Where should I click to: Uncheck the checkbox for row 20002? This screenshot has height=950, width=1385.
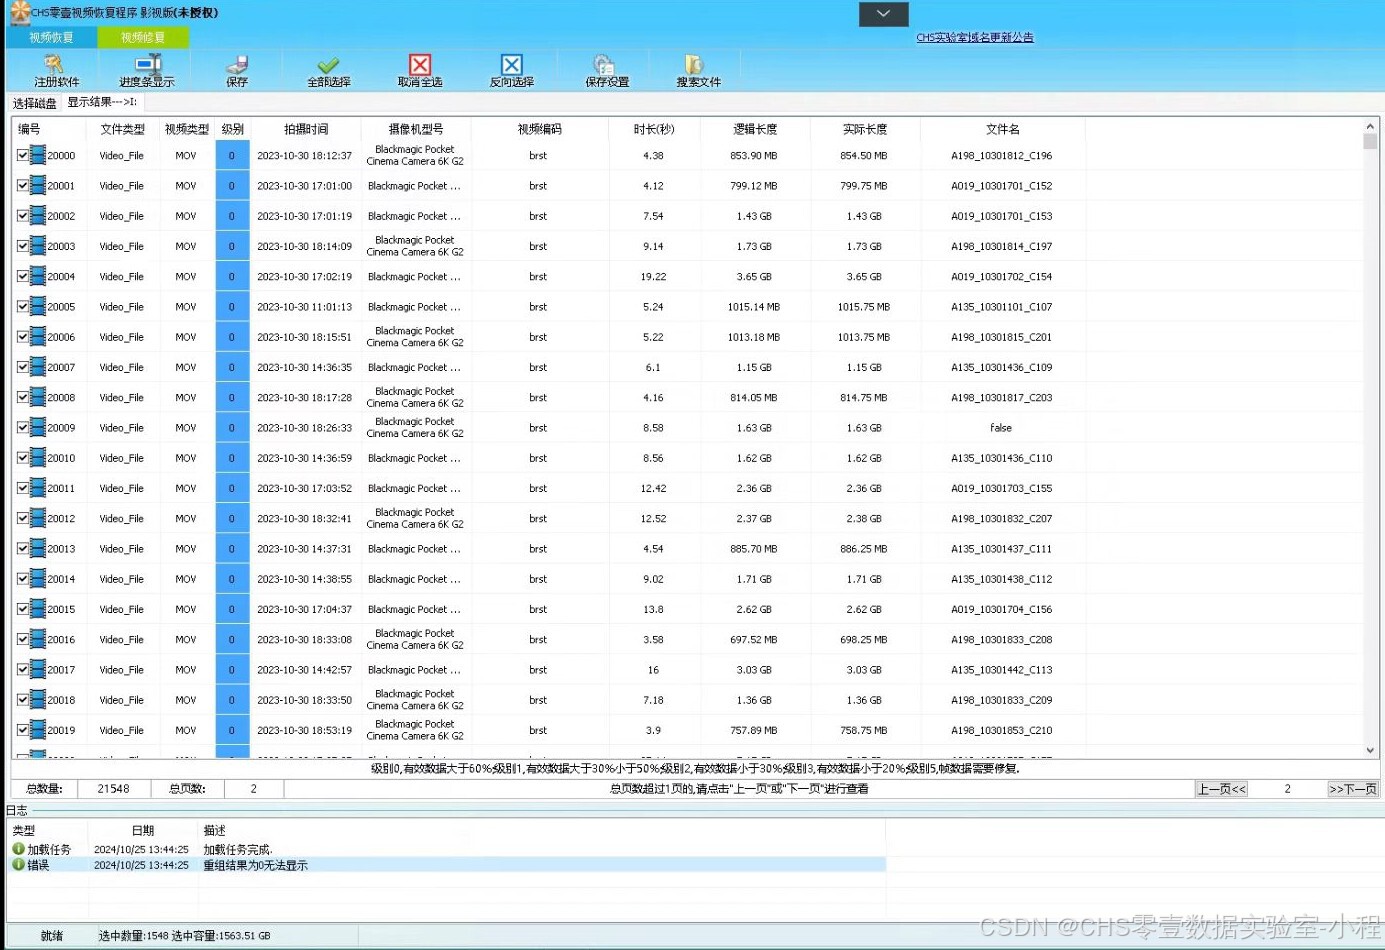23,216
